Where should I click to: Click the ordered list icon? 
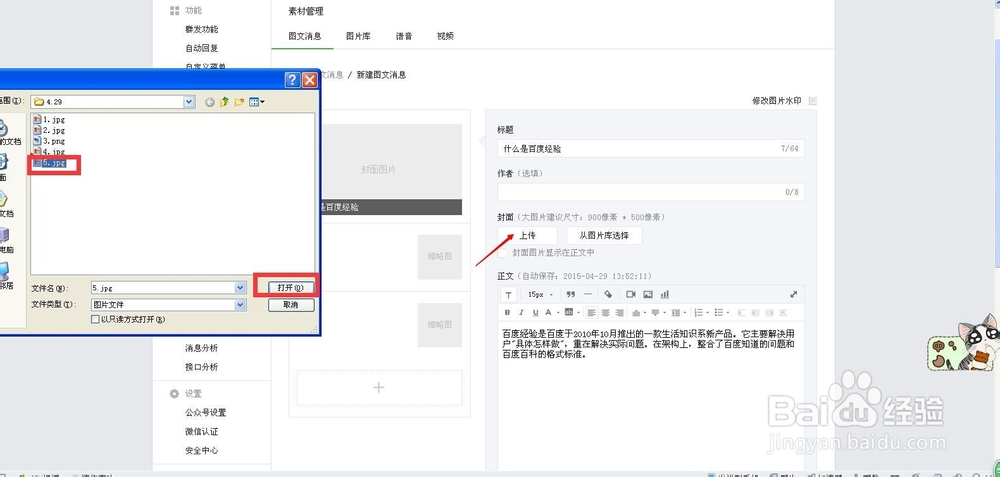[698, 312]
